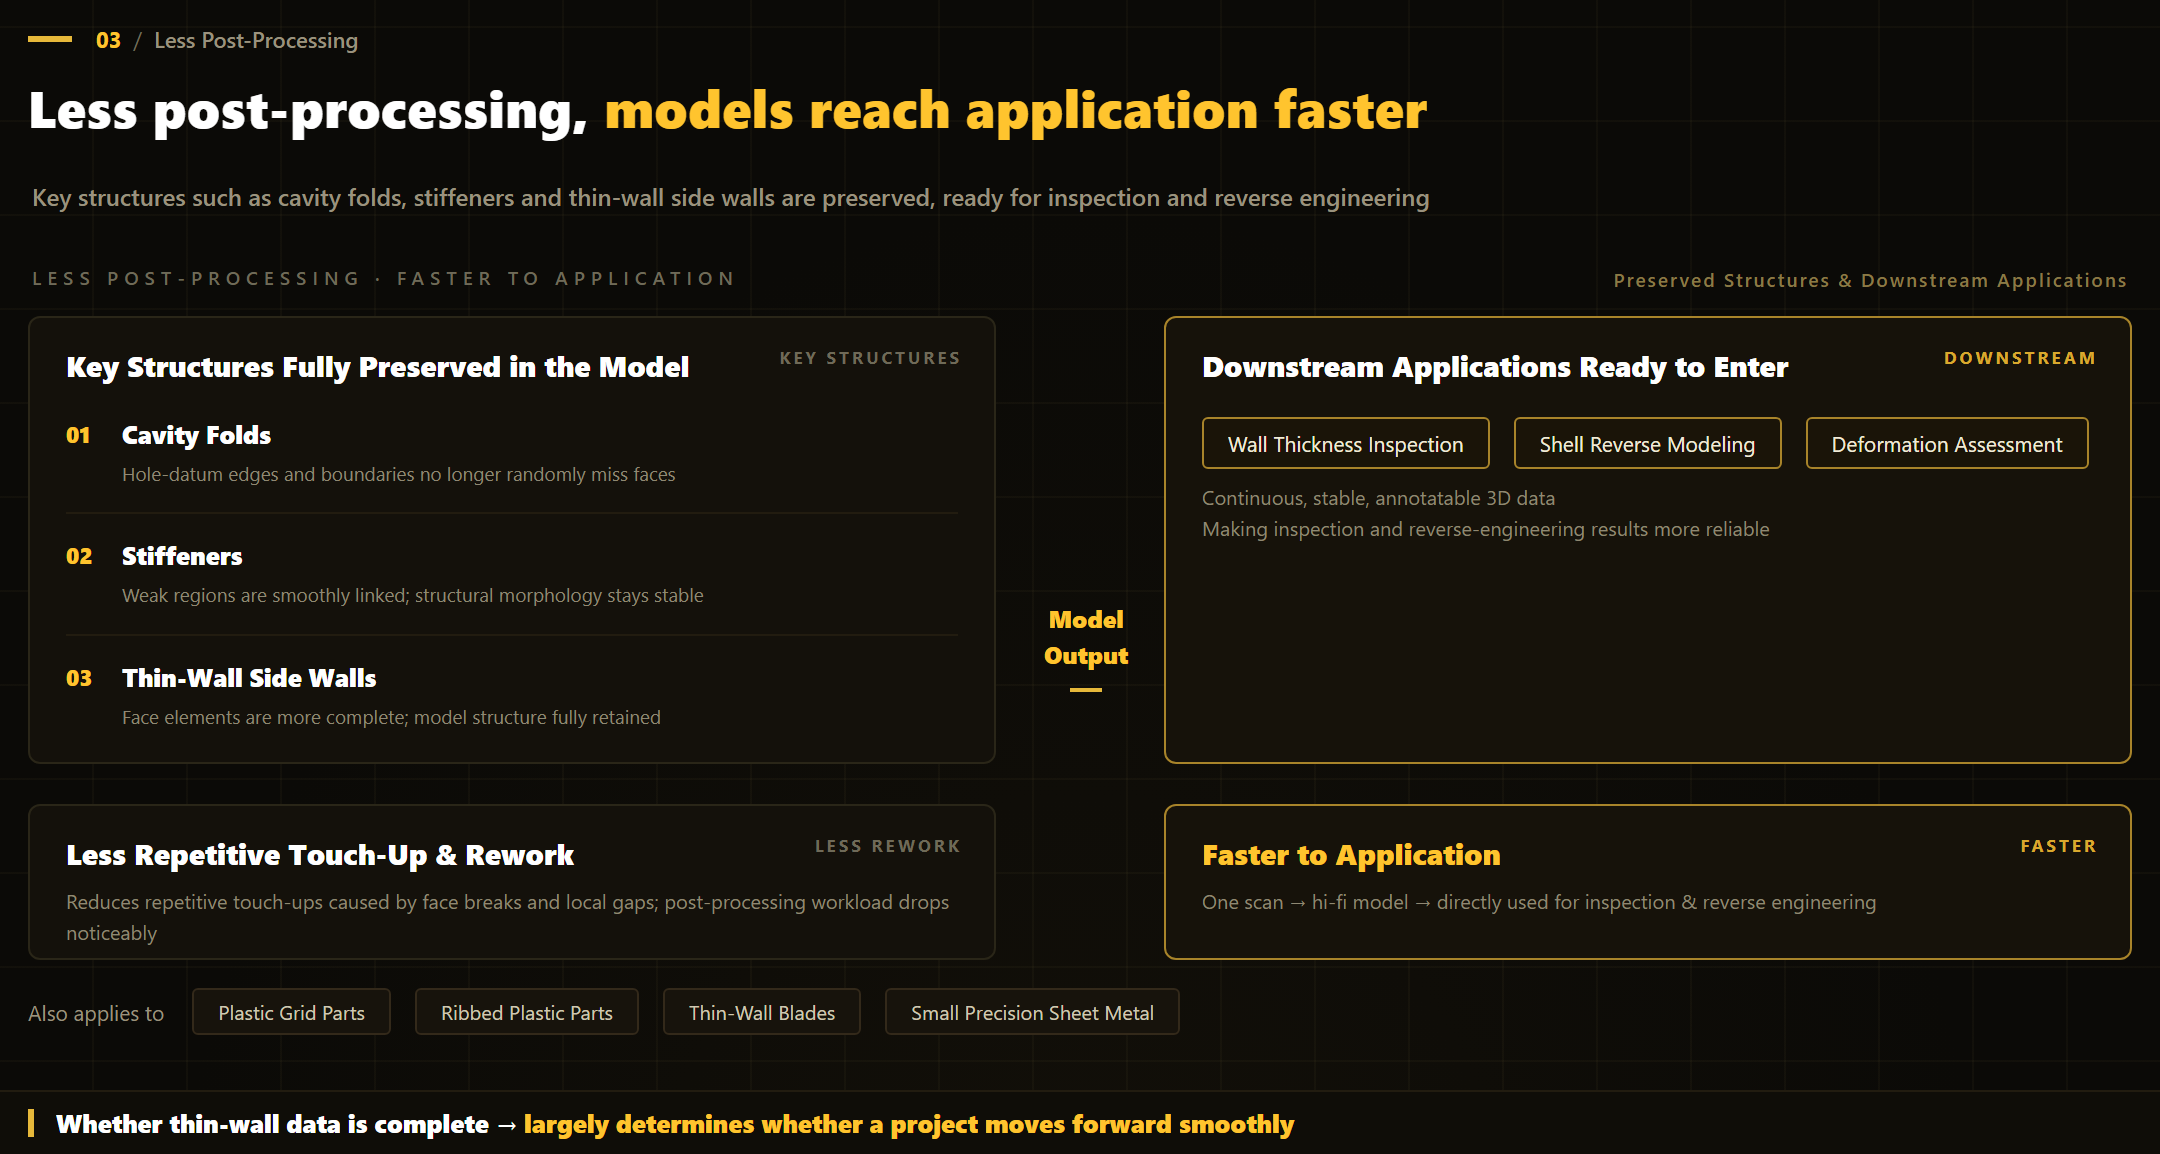Click the Downstream Applications Ready to Enter heading

coord(1495,367)
